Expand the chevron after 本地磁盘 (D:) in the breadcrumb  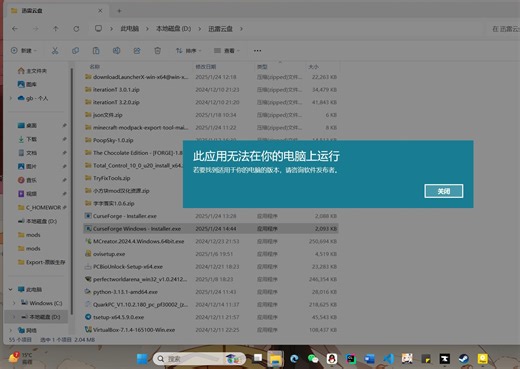(x=200, y=29)
